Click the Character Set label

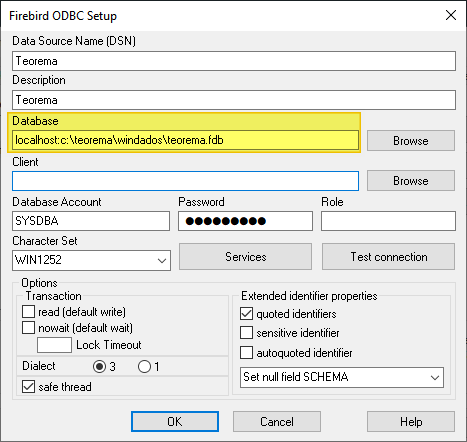click(45, 241)
